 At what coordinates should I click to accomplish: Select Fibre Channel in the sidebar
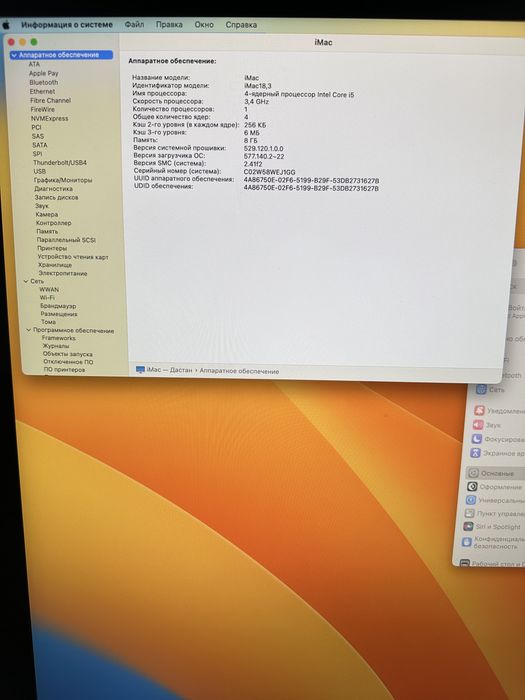point(50,100)
